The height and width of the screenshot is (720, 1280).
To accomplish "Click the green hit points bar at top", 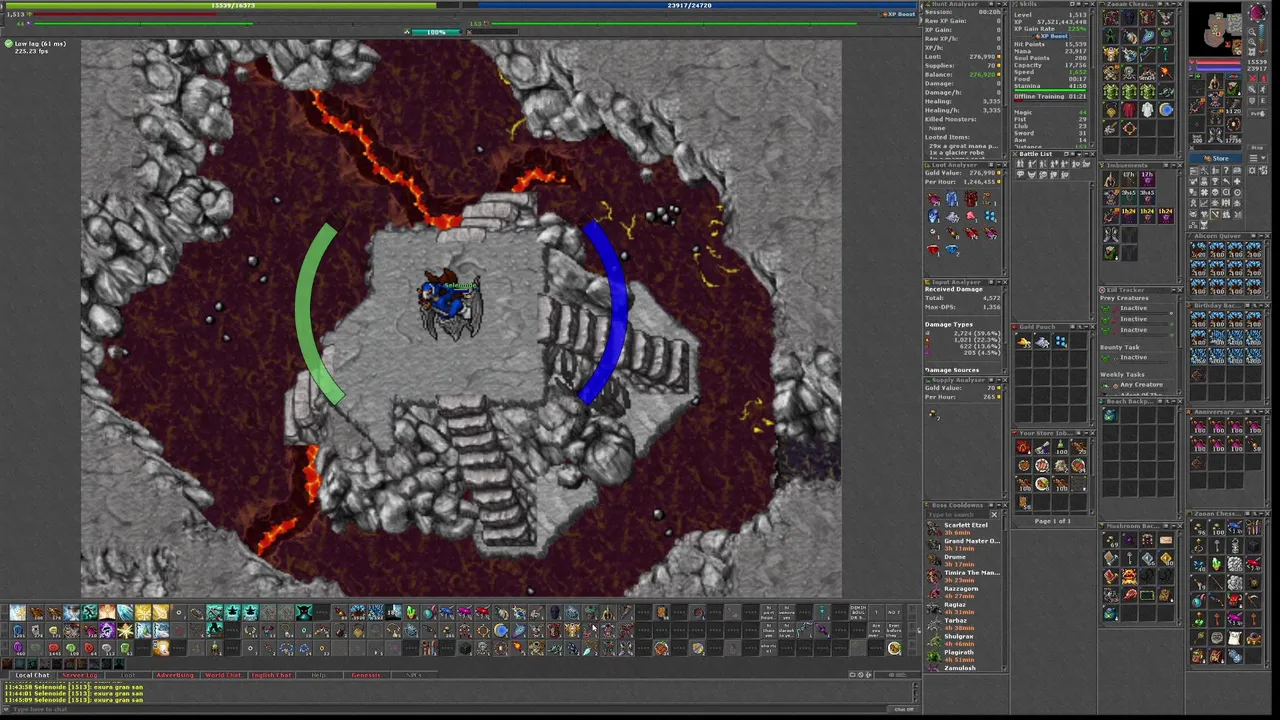I will 232,5.
